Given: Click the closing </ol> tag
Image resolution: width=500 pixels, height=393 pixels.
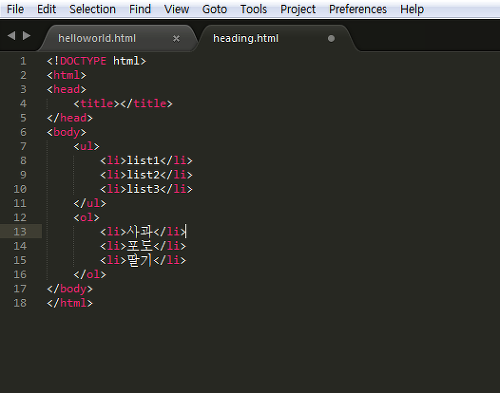Looking at the screenshot, I should 90,274.
